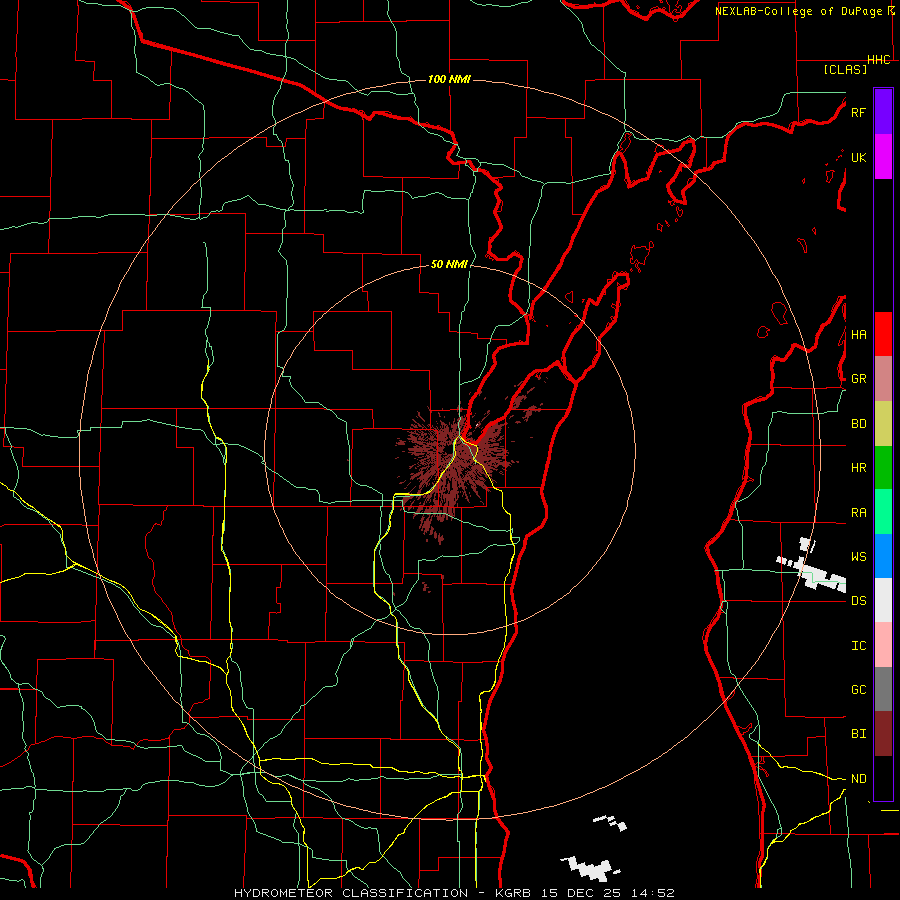Click the [CLAS] units label
The image size is (900, 900).
click(845, 69)
